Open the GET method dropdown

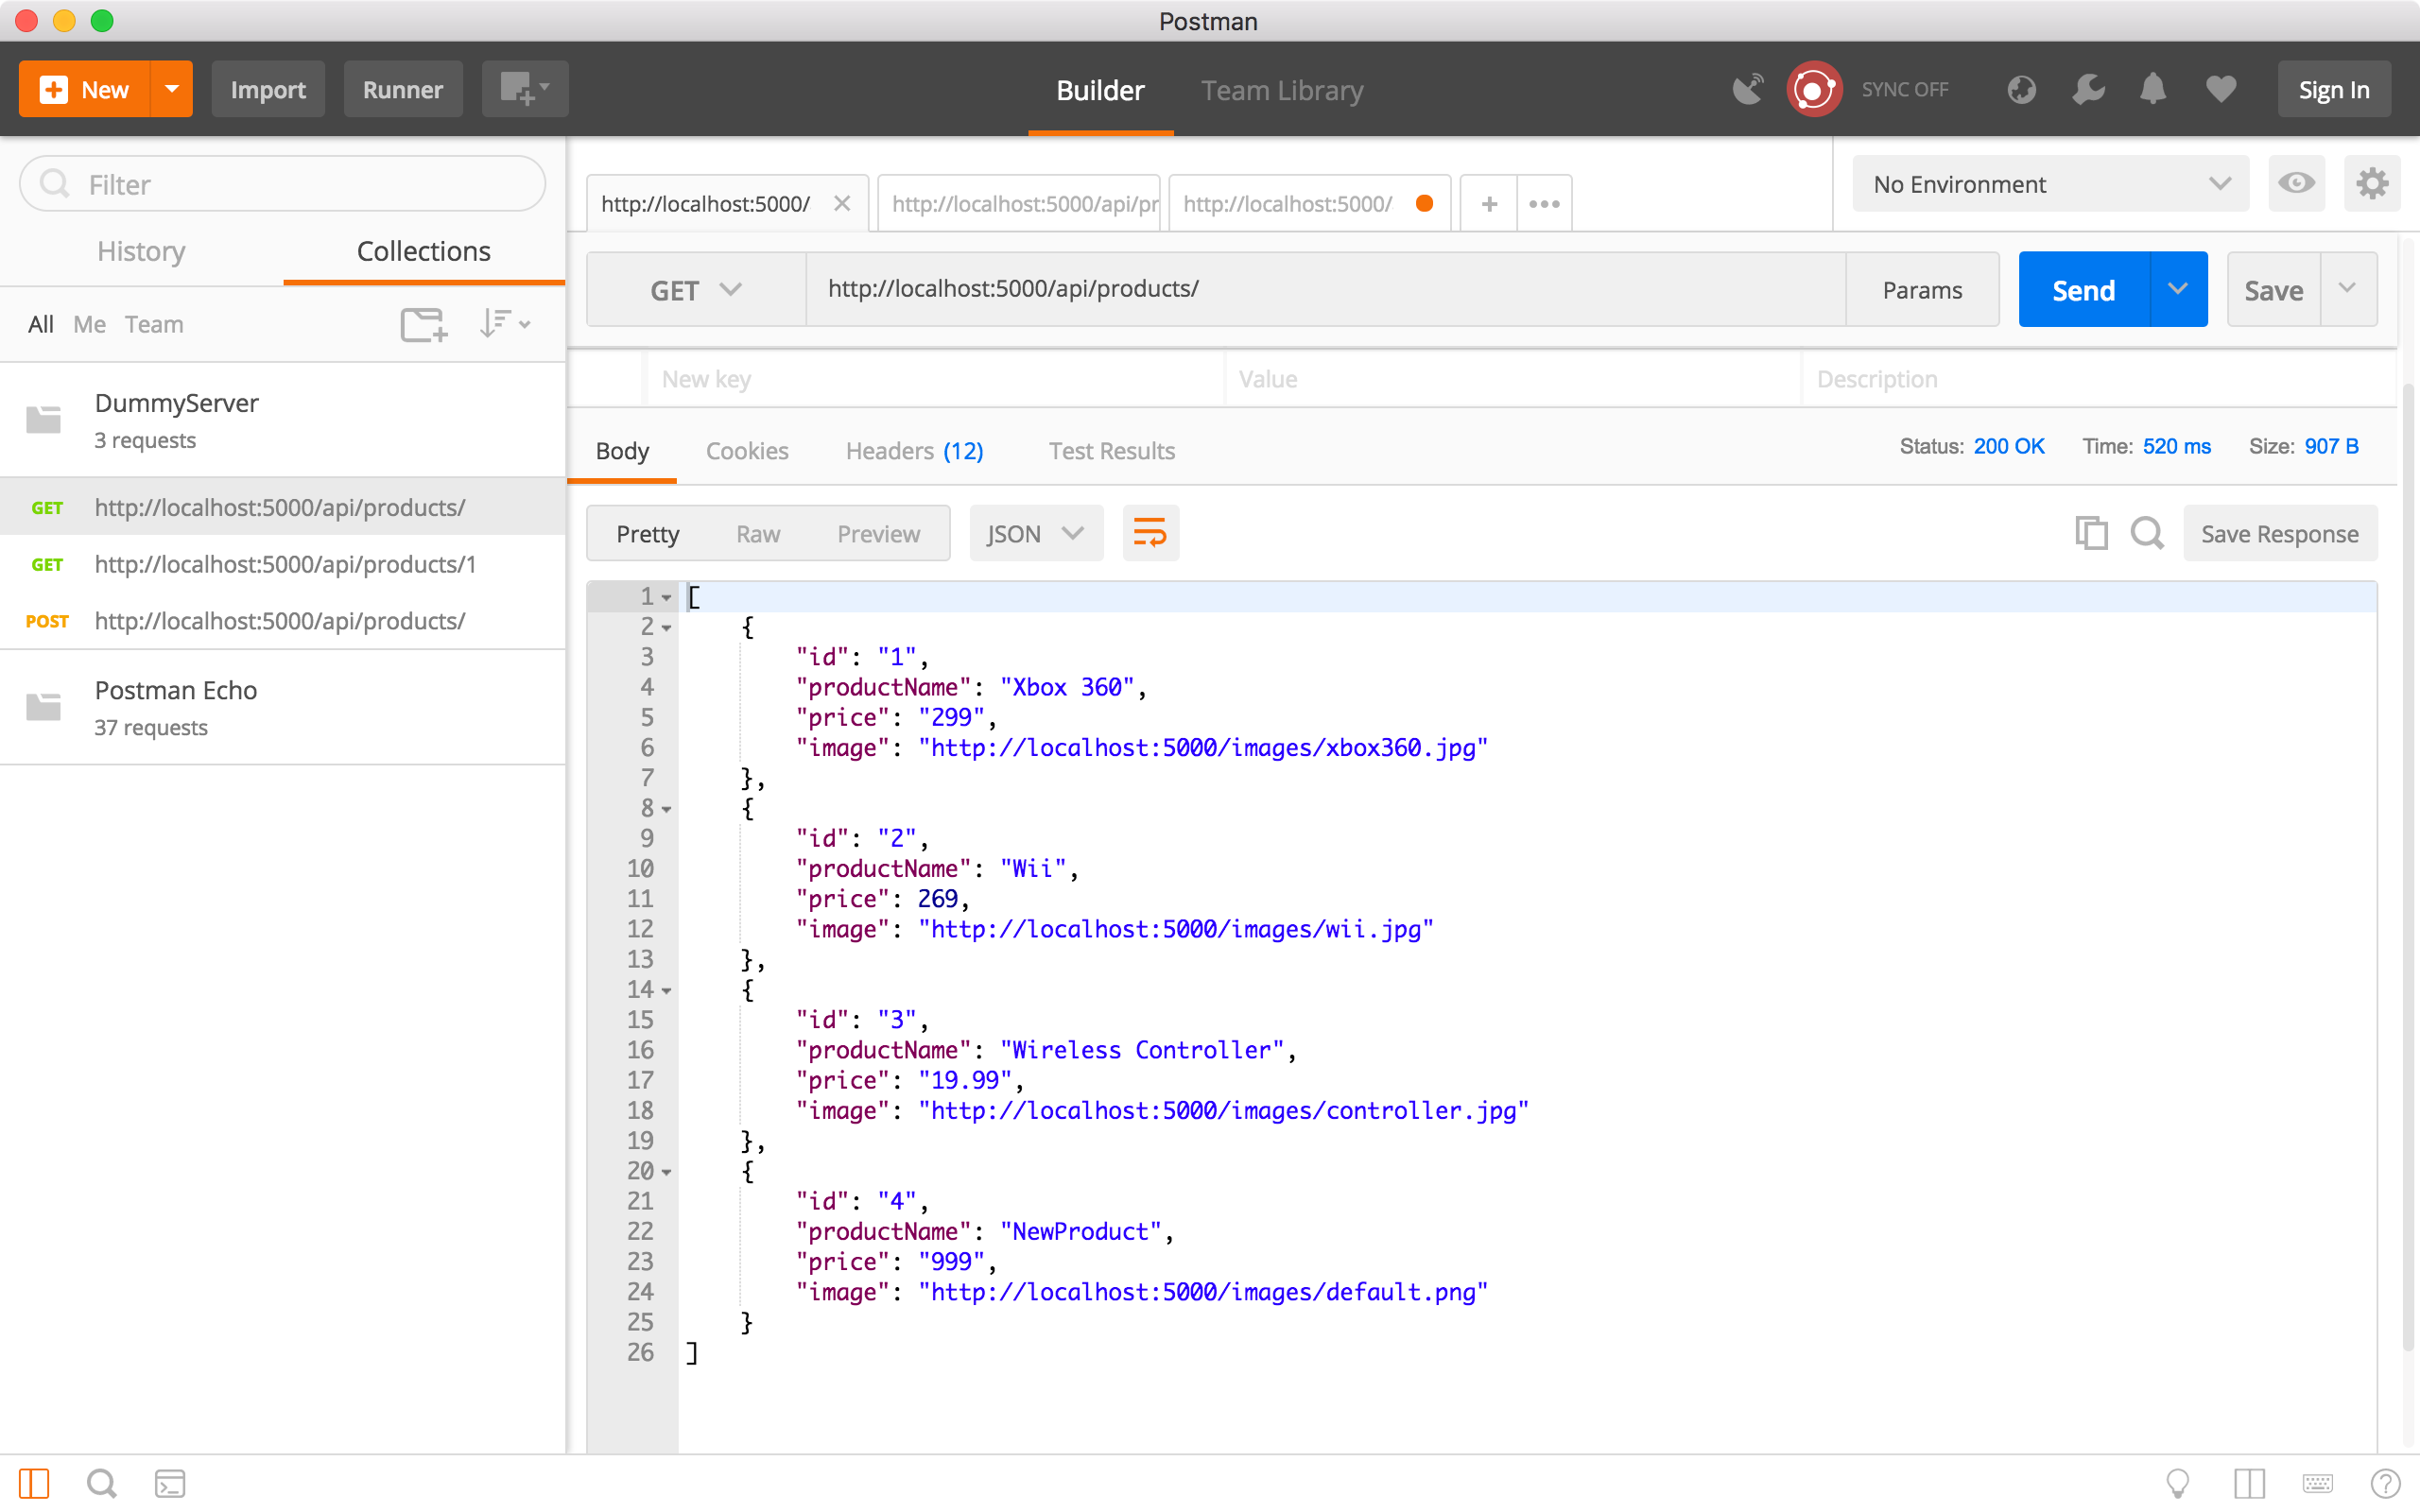(696, 290)
